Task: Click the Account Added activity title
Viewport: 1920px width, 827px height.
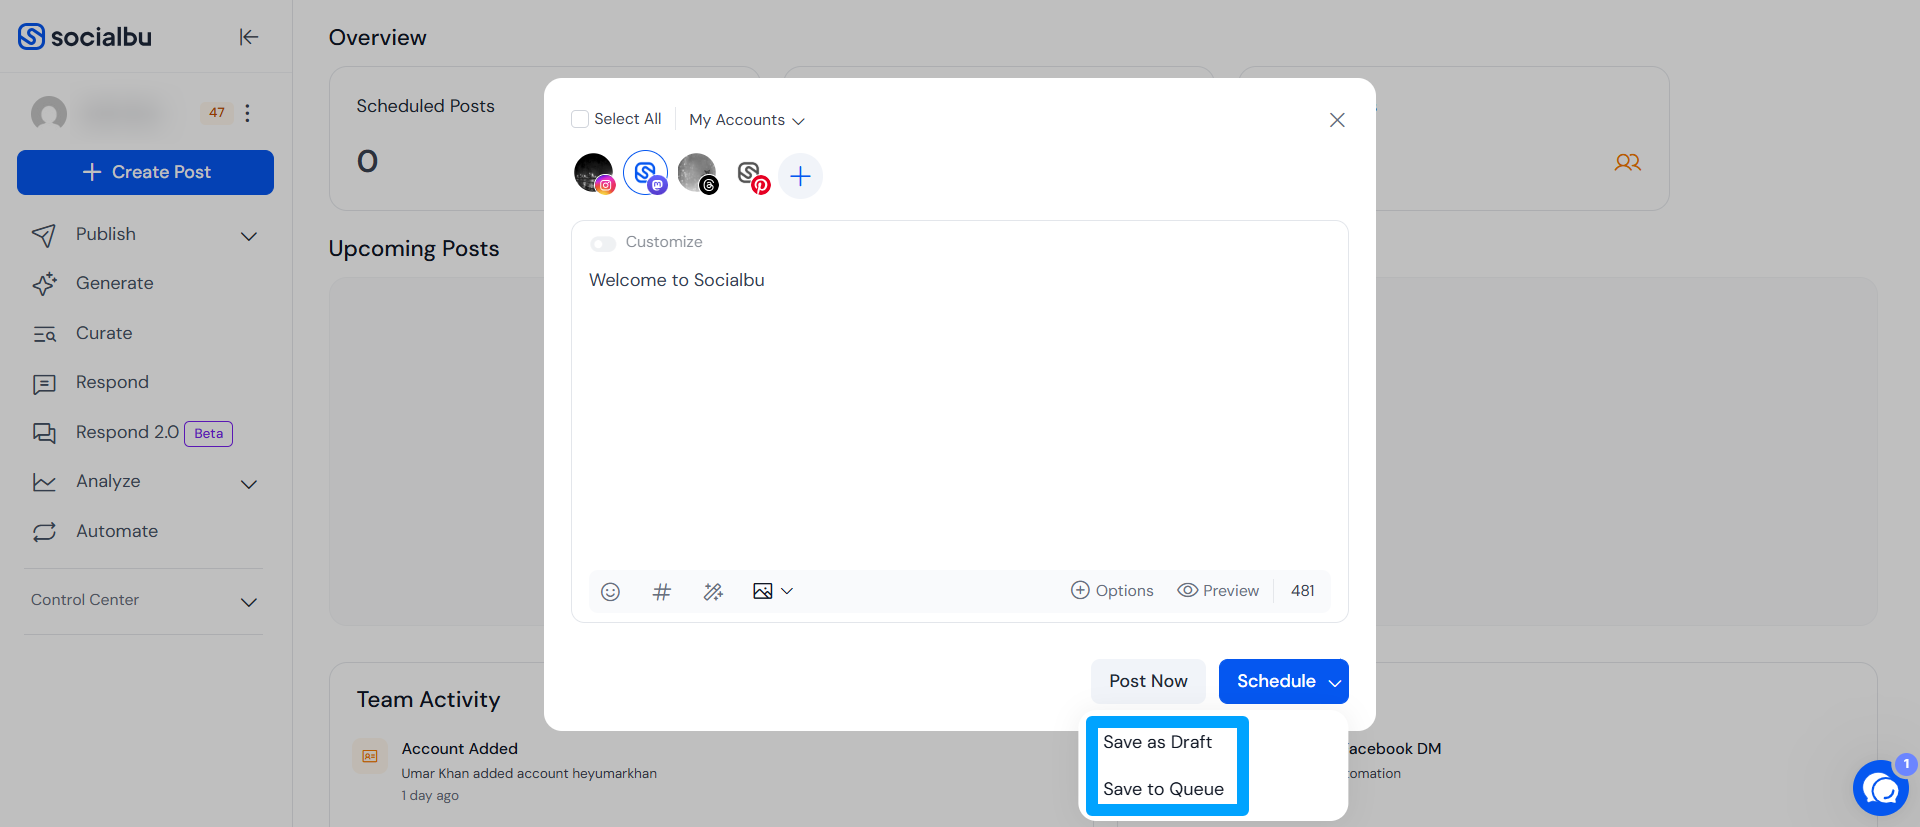Action: (460, 749)
